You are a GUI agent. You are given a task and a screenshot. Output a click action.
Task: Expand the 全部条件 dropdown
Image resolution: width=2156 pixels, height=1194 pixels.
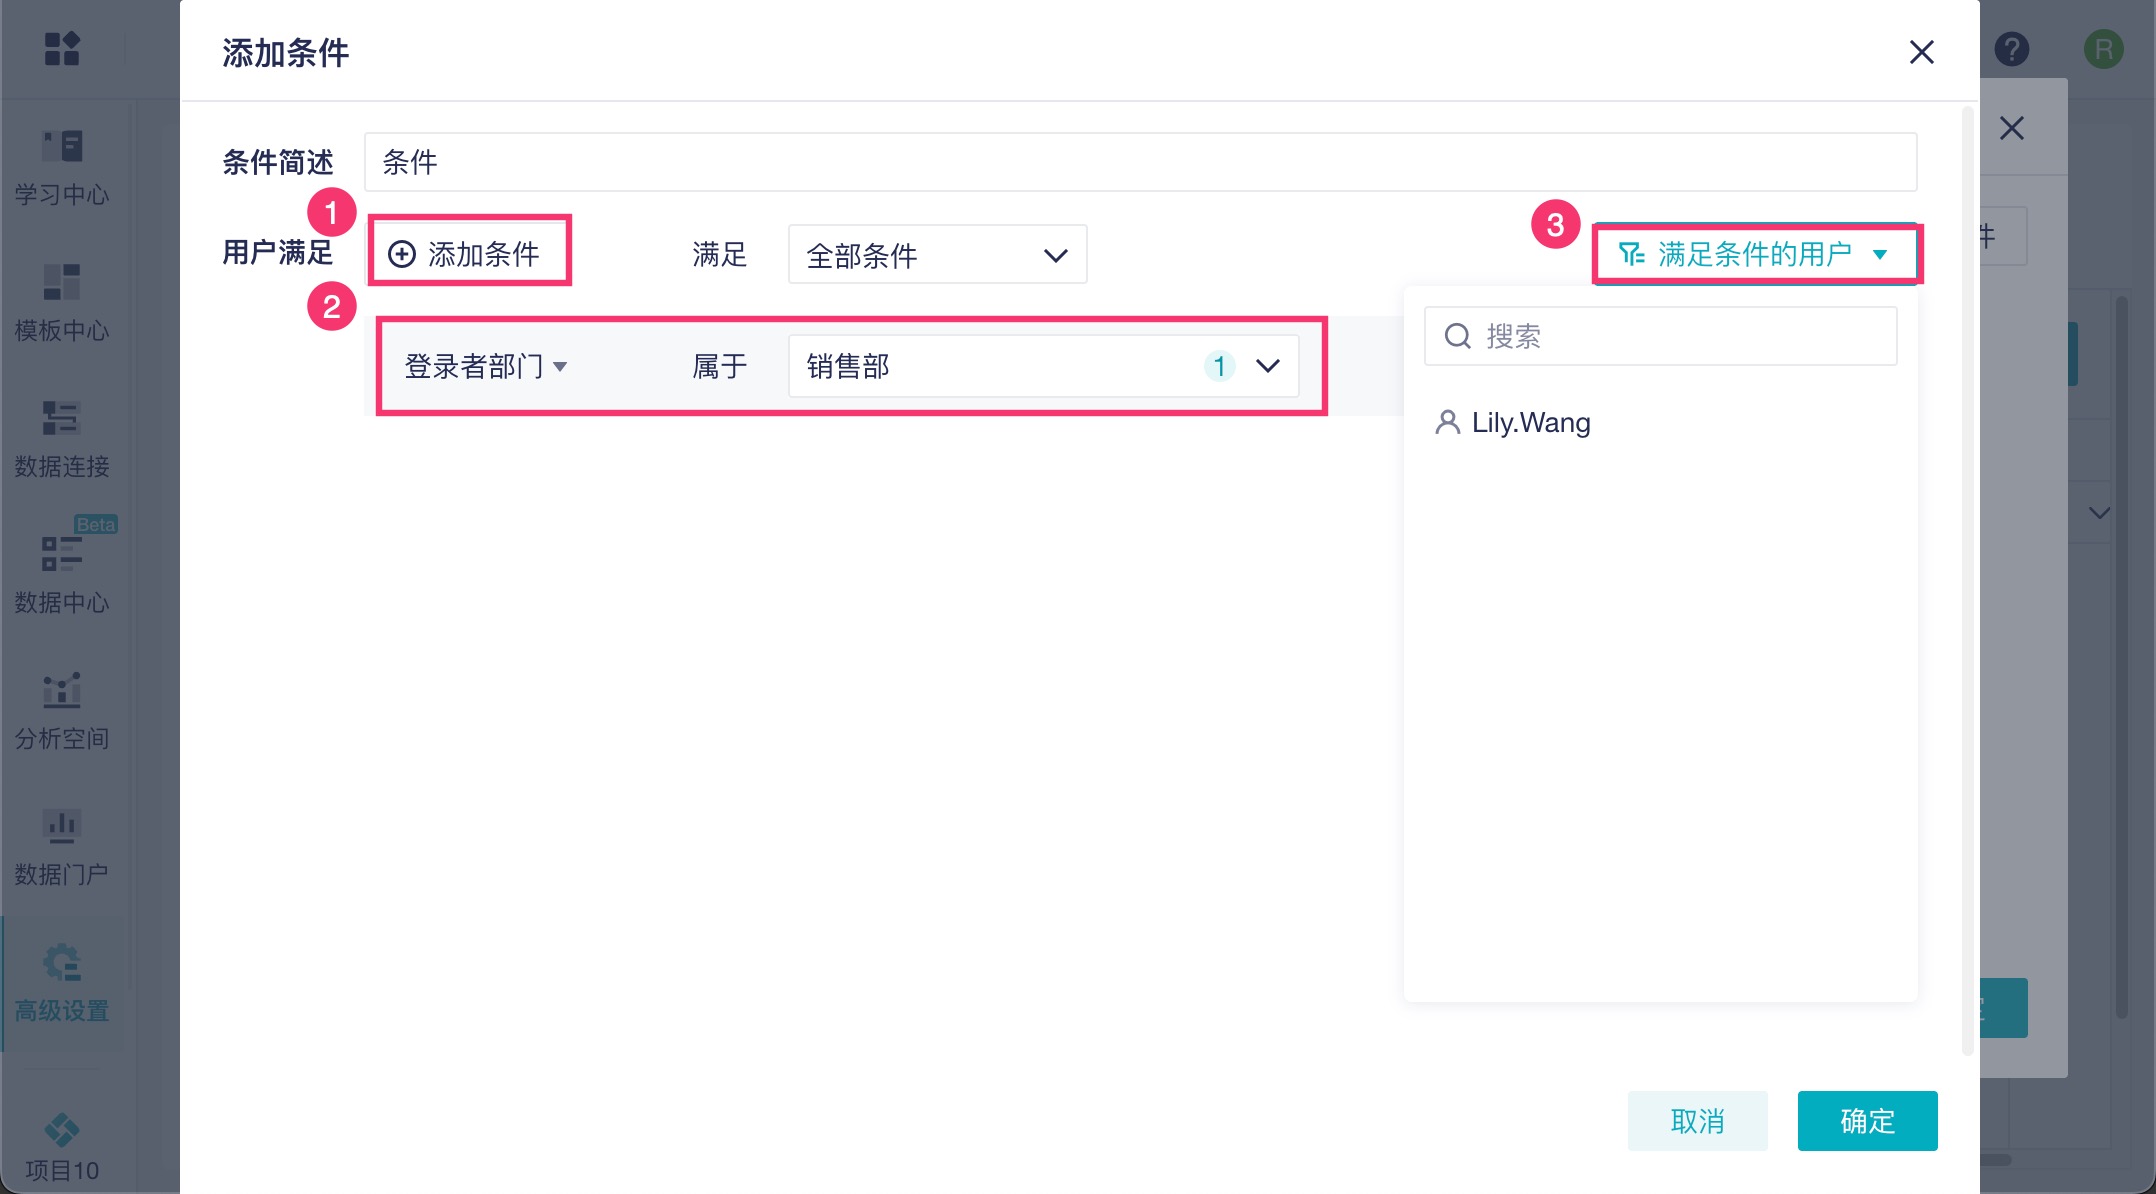(937, 255)
